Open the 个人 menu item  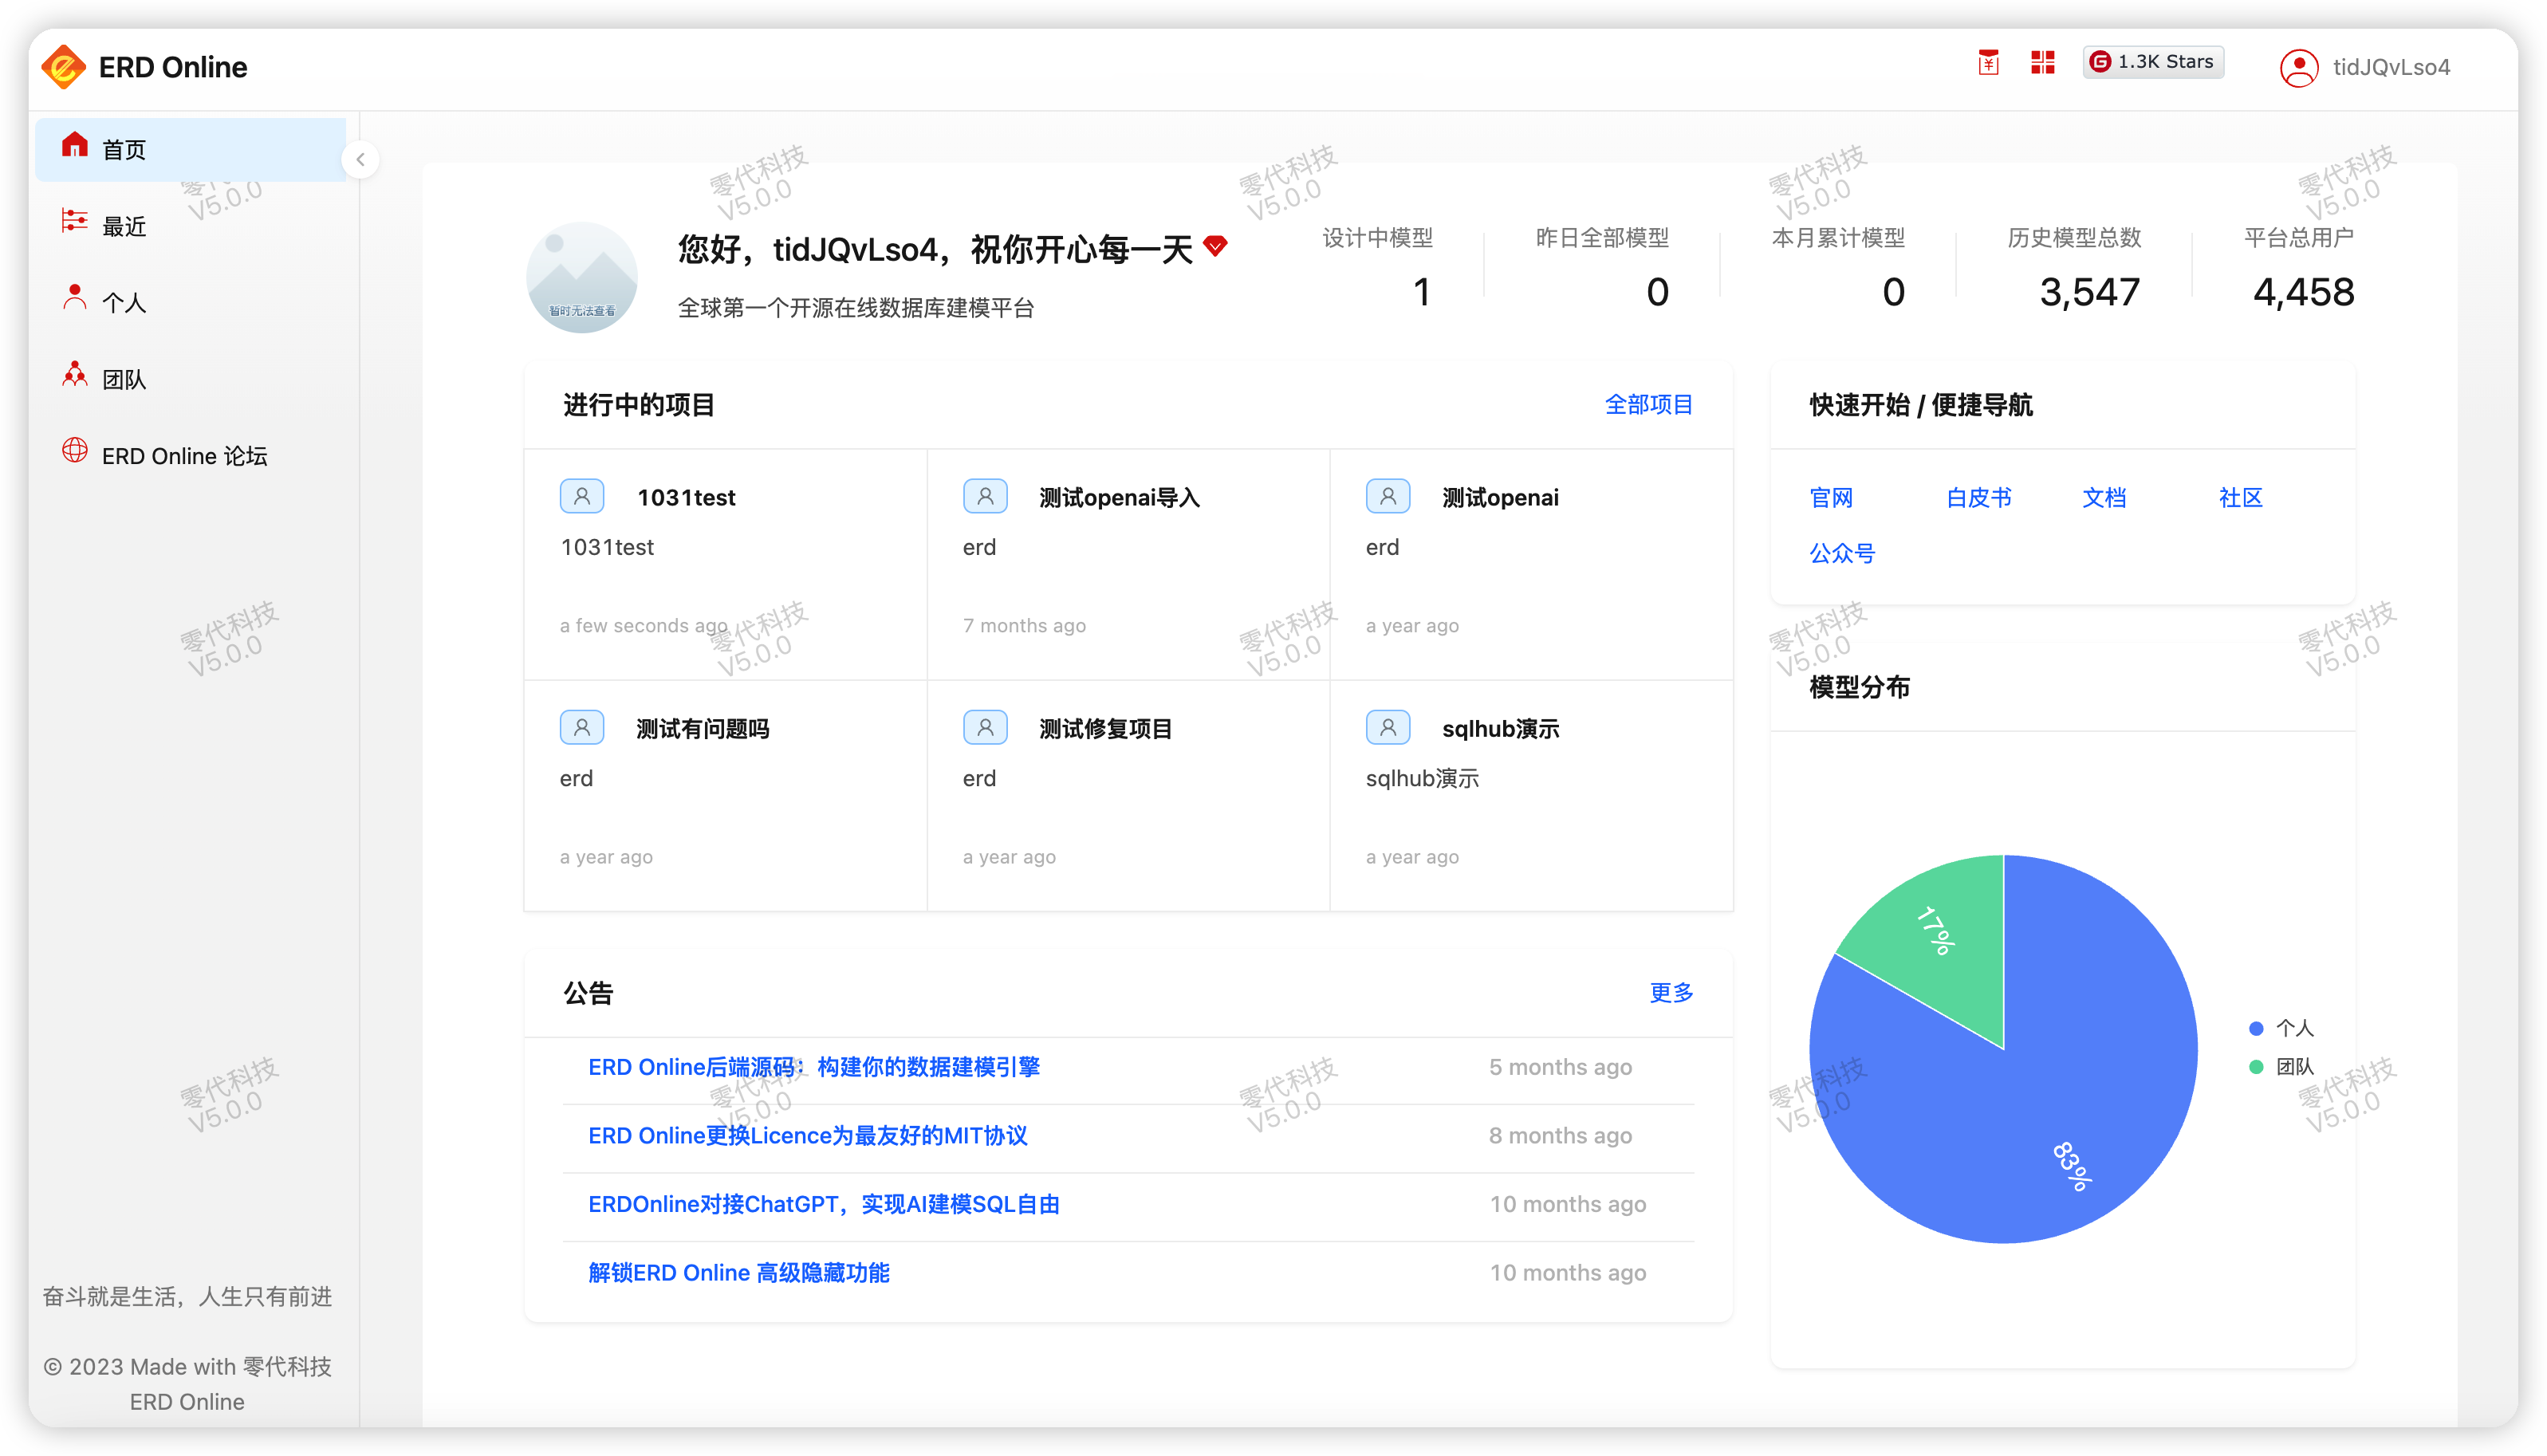point(191,302)
